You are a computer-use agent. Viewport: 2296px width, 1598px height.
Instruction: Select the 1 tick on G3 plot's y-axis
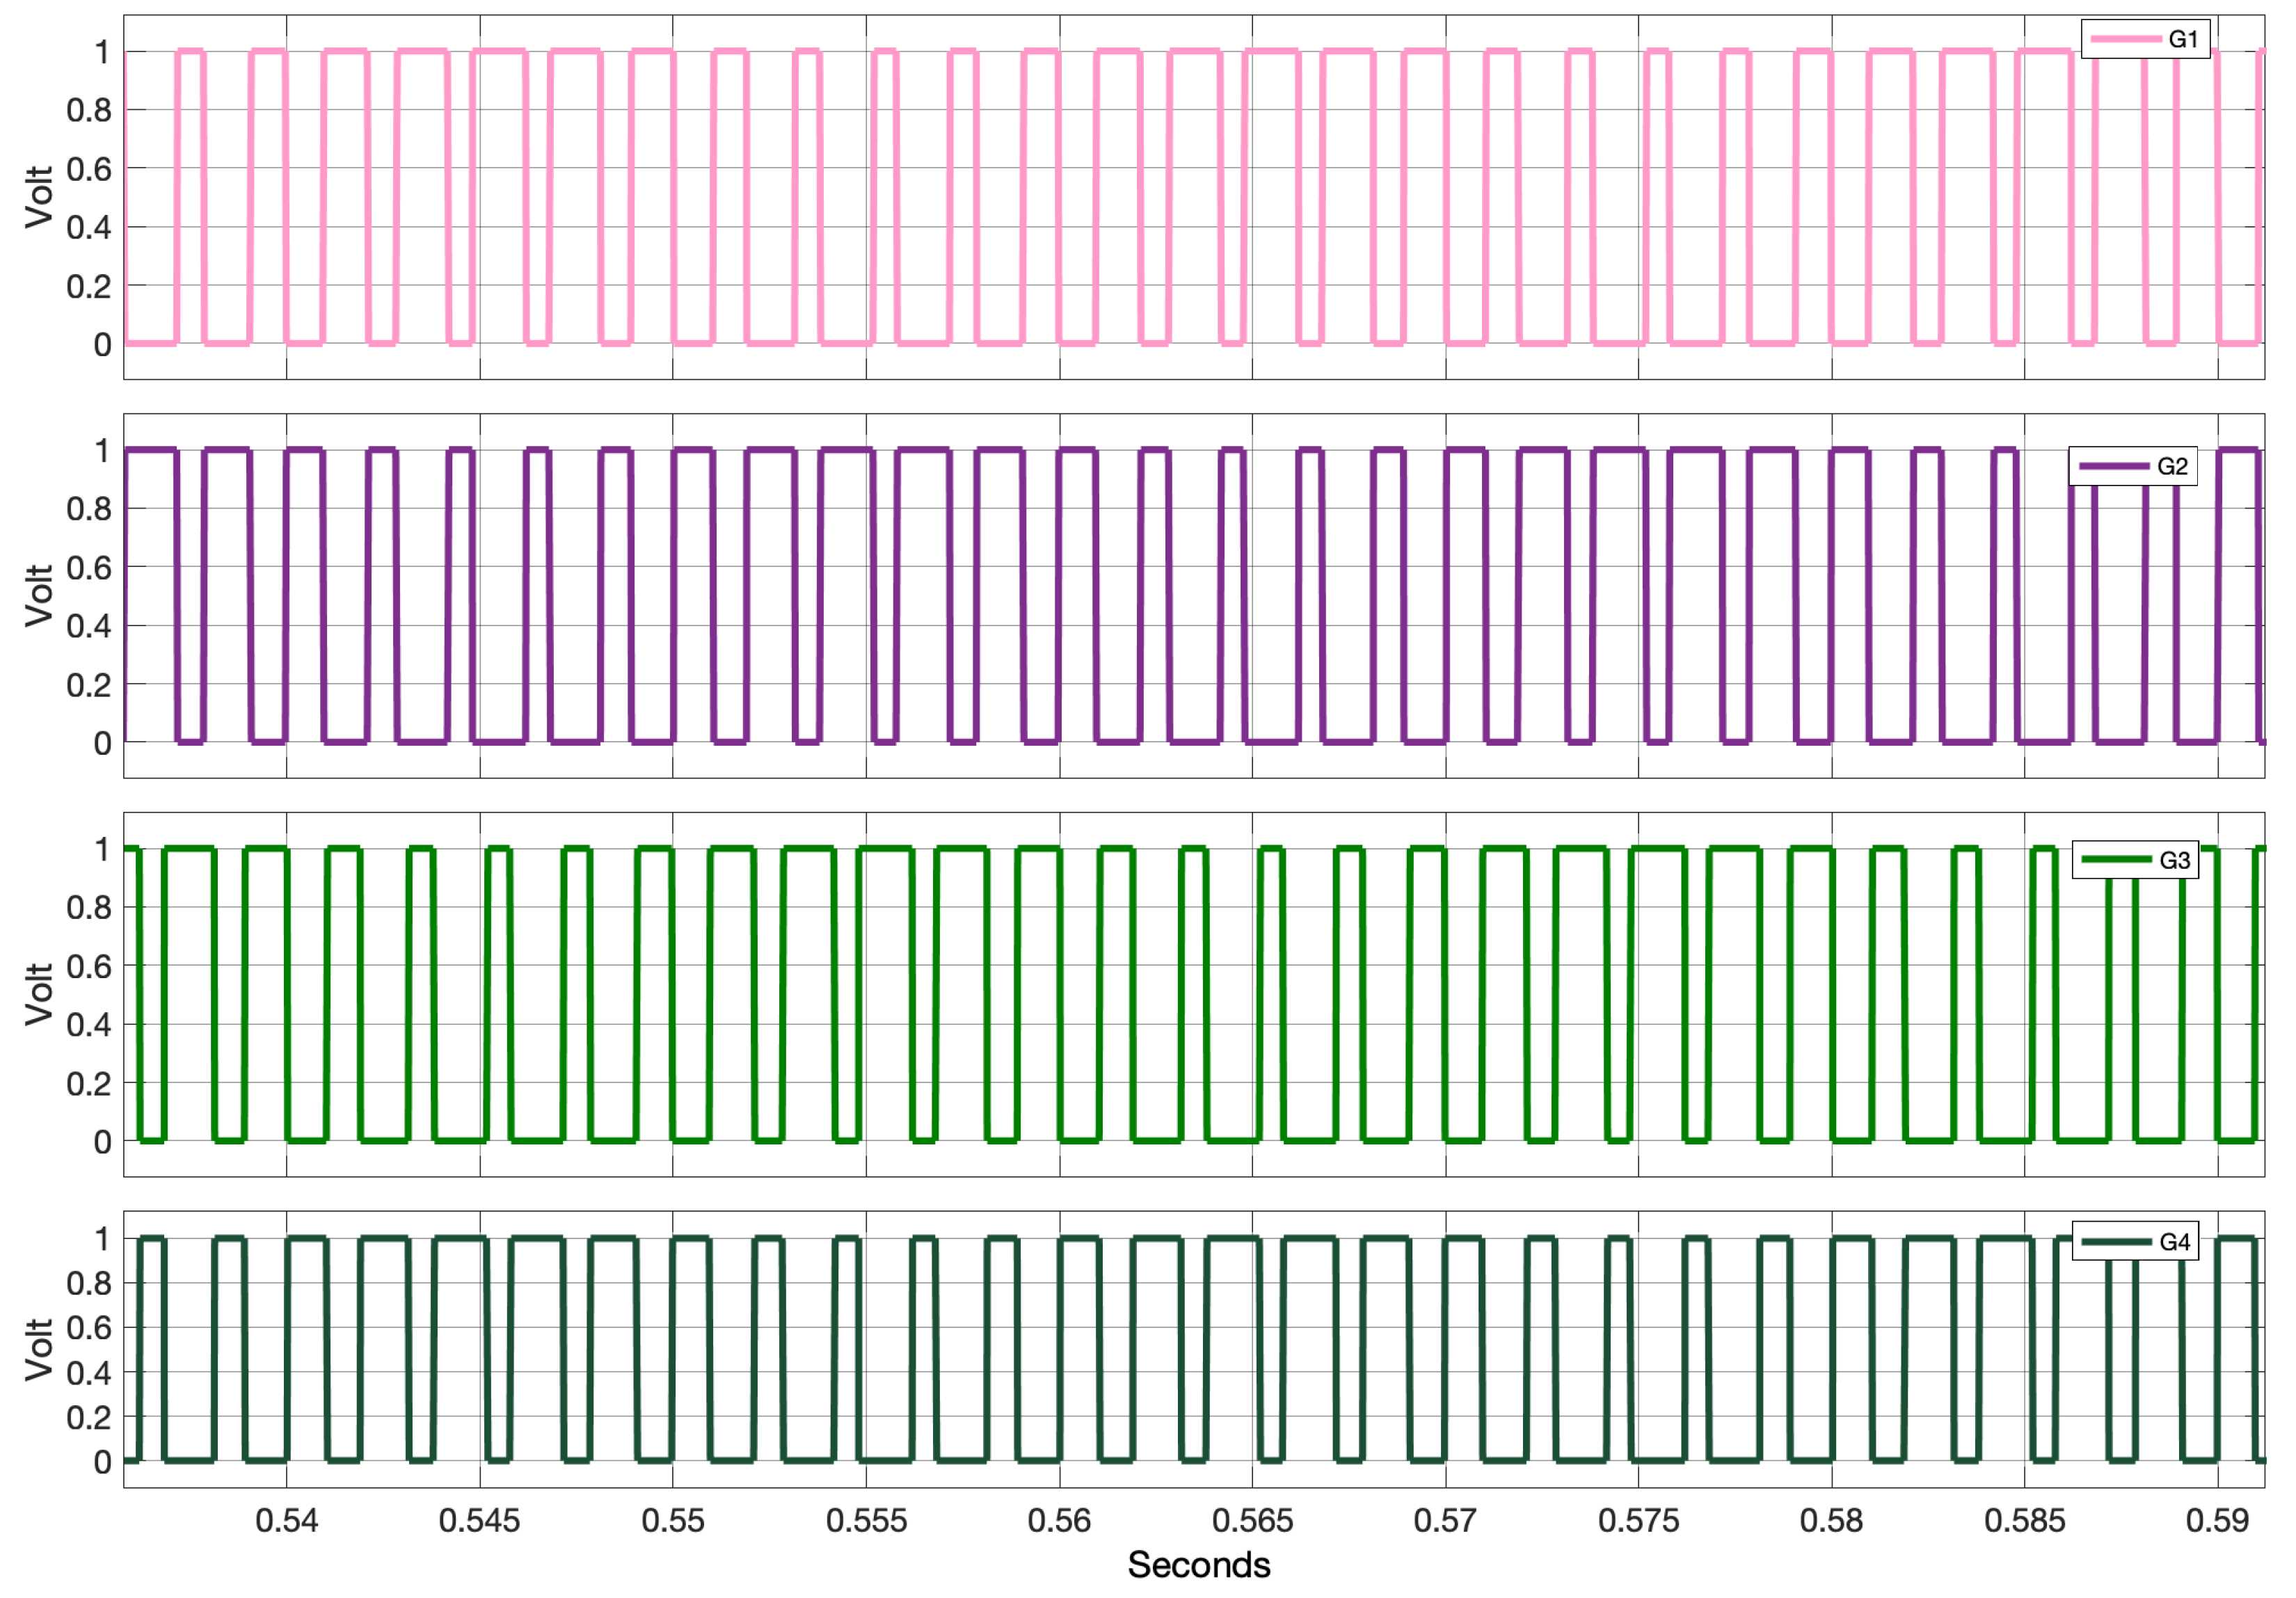(x=102, y=849)
